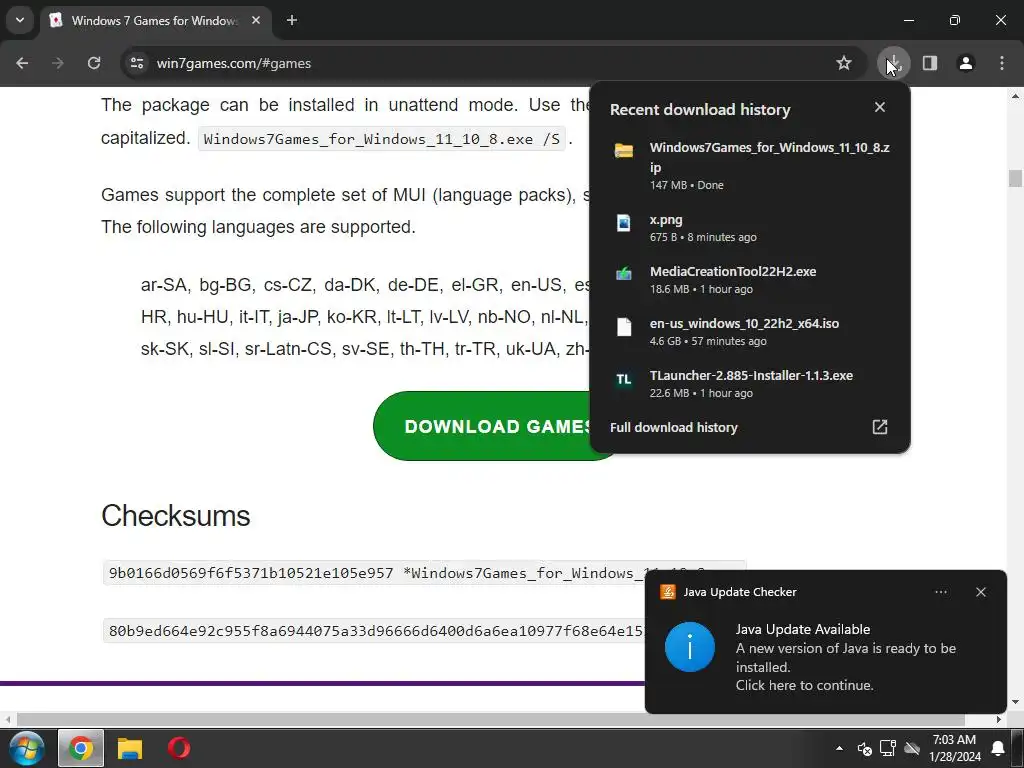Click the ISO blank file icon
Screen dimensions: 1024x768
point(624,327)
